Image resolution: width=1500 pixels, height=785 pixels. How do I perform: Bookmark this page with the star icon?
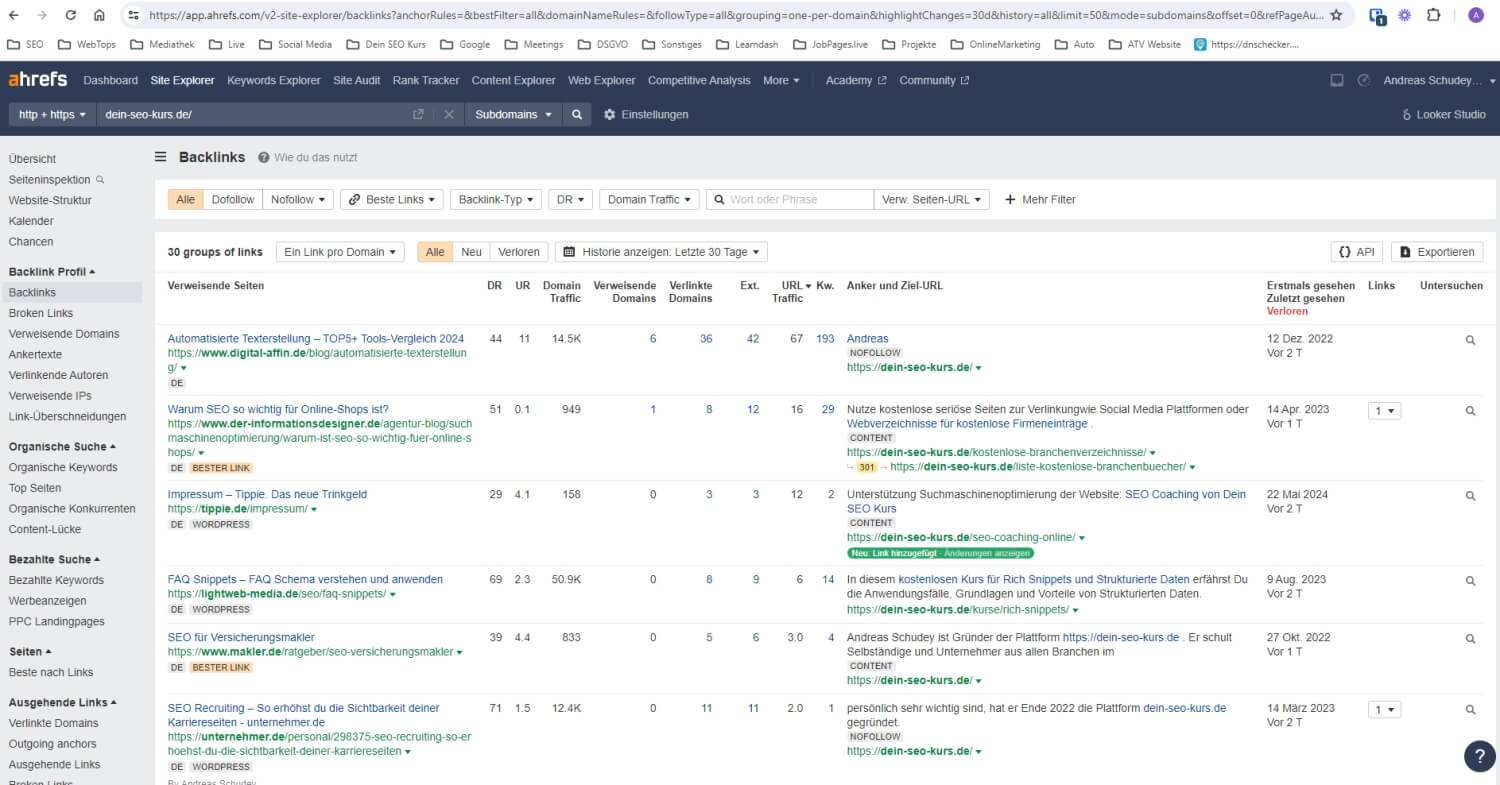pos(1336,15)
